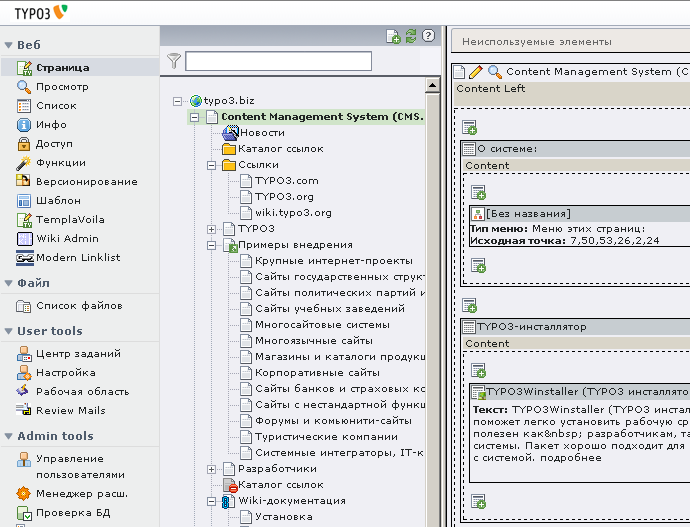Image resolution: width=690 pixels, height=527 pixels.
Task: Expand the TYPO3 page node
Action: [x=211, y=229]
